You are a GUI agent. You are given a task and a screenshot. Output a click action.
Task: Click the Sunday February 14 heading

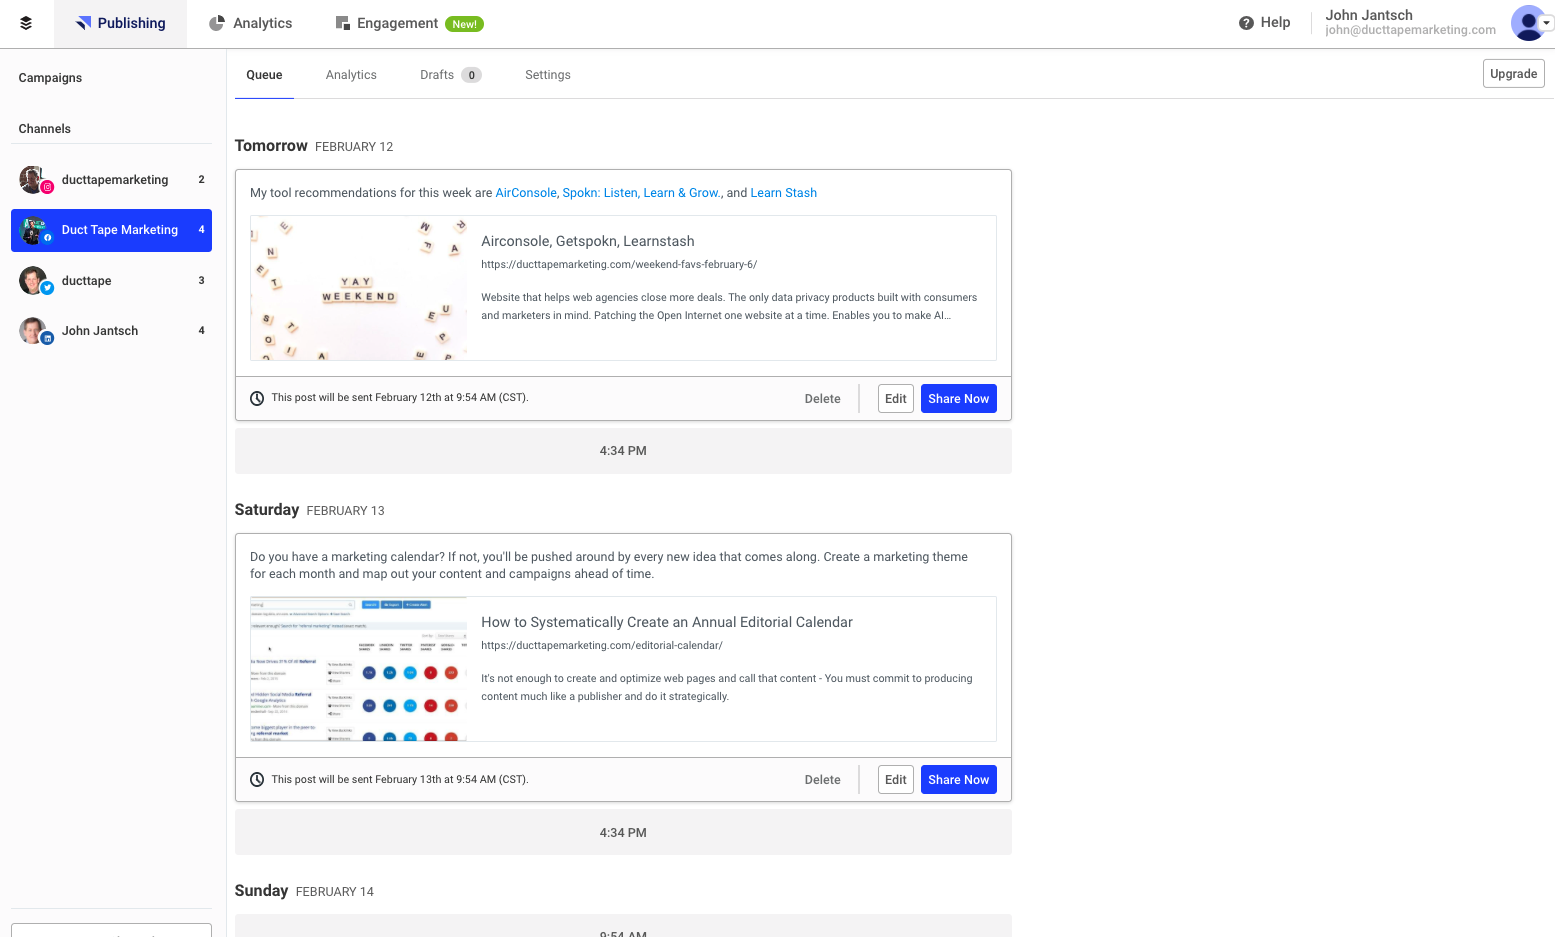pyautogui.click(x=304, y=891)
